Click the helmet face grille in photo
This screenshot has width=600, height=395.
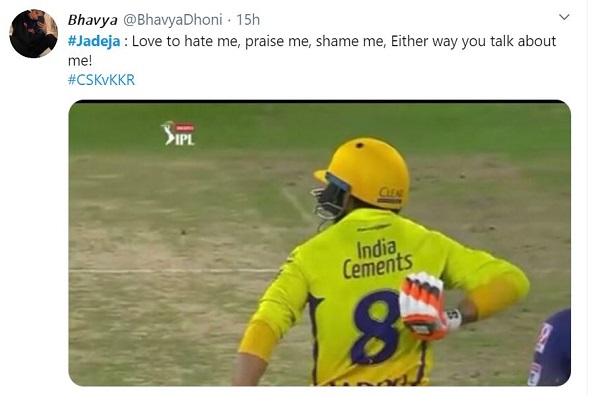pos(328,202)
